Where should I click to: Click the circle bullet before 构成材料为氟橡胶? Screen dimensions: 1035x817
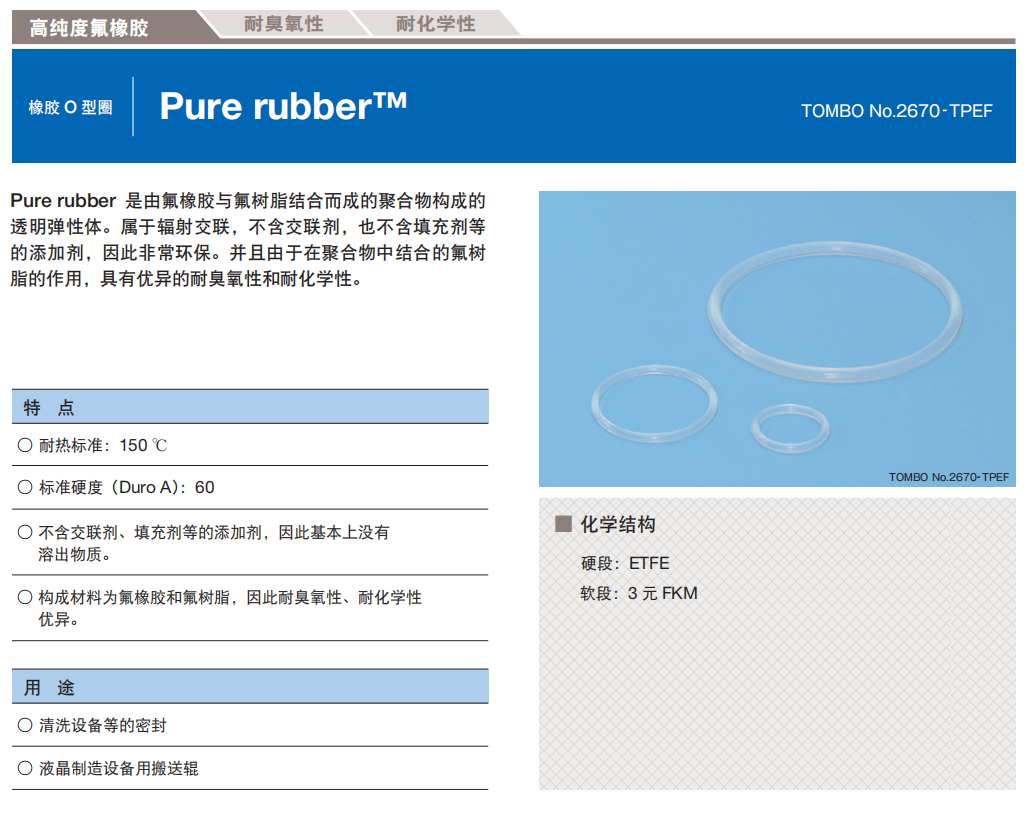(25, 597)
